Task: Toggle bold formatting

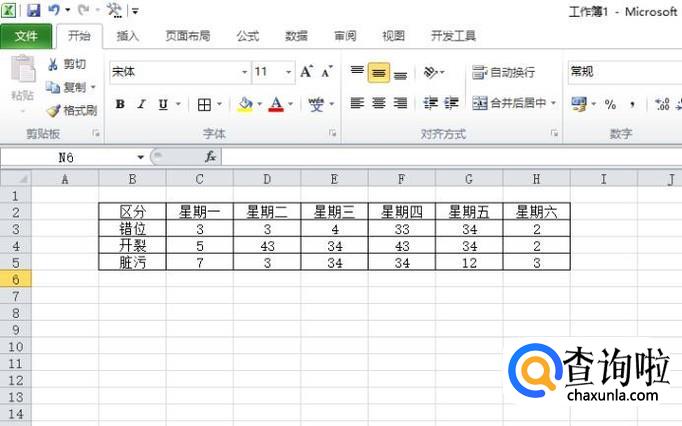Action: coord(120,104)
